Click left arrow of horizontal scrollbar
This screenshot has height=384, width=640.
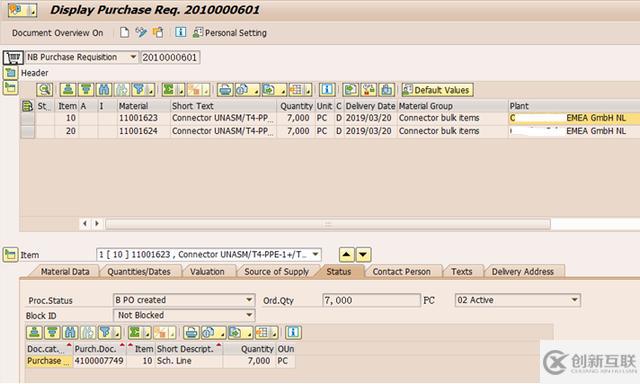[x=85, y=224]
